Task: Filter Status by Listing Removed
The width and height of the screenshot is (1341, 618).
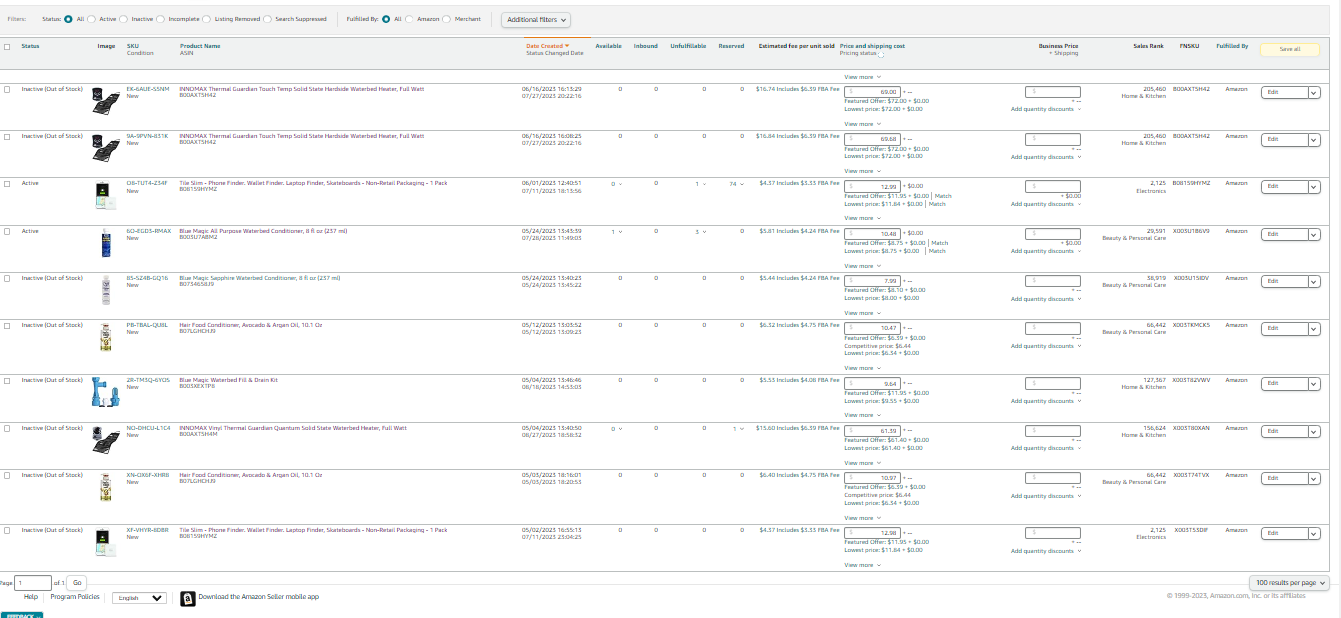Action: (206, 19)
